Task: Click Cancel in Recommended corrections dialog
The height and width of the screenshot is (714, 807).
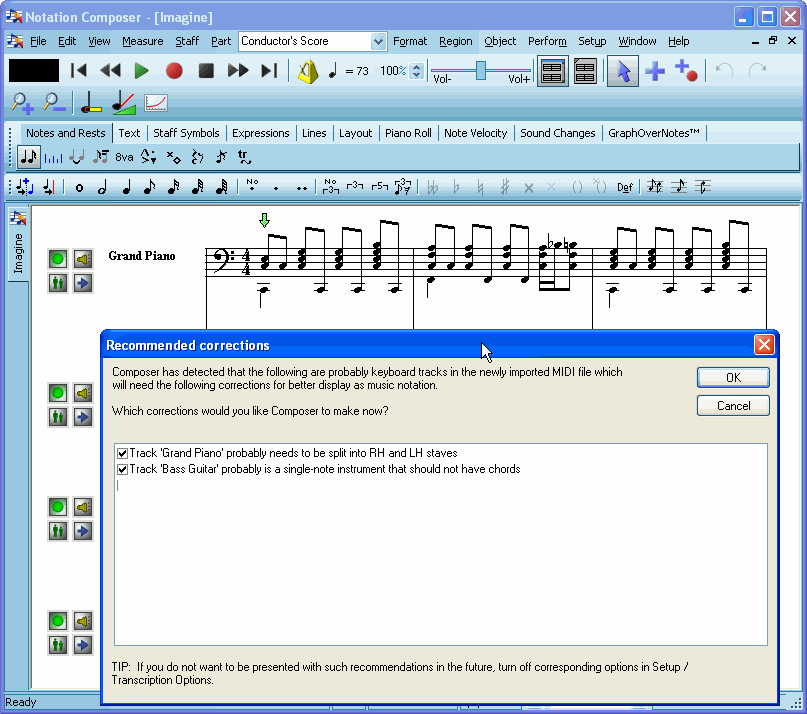Action: [x=733, y=405]
